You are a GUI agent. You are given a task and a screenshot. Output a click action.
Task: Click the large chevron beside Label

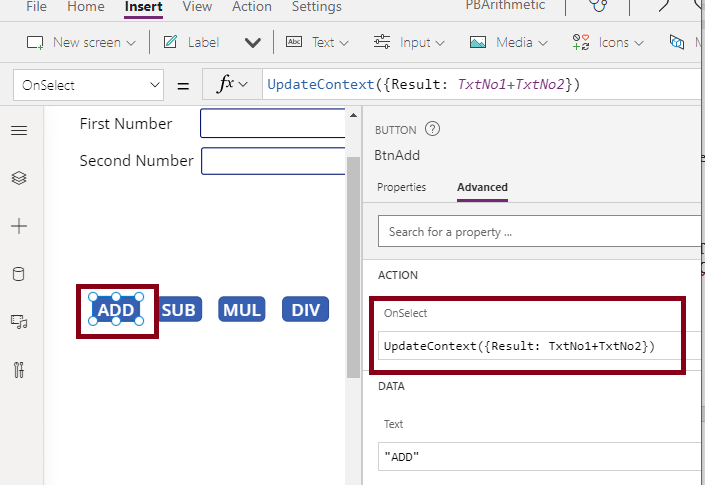pyautogui.click(x=253, y=43)
